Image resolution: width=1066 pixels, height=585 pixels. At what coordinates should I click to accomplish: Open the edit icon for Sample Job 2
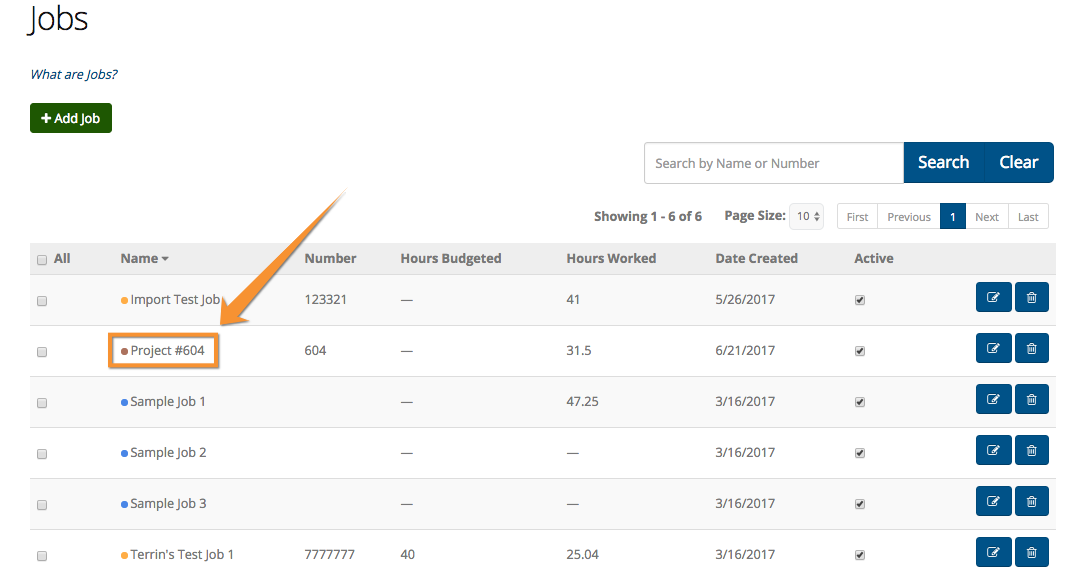pyautogui.click(x=993, y=450)
